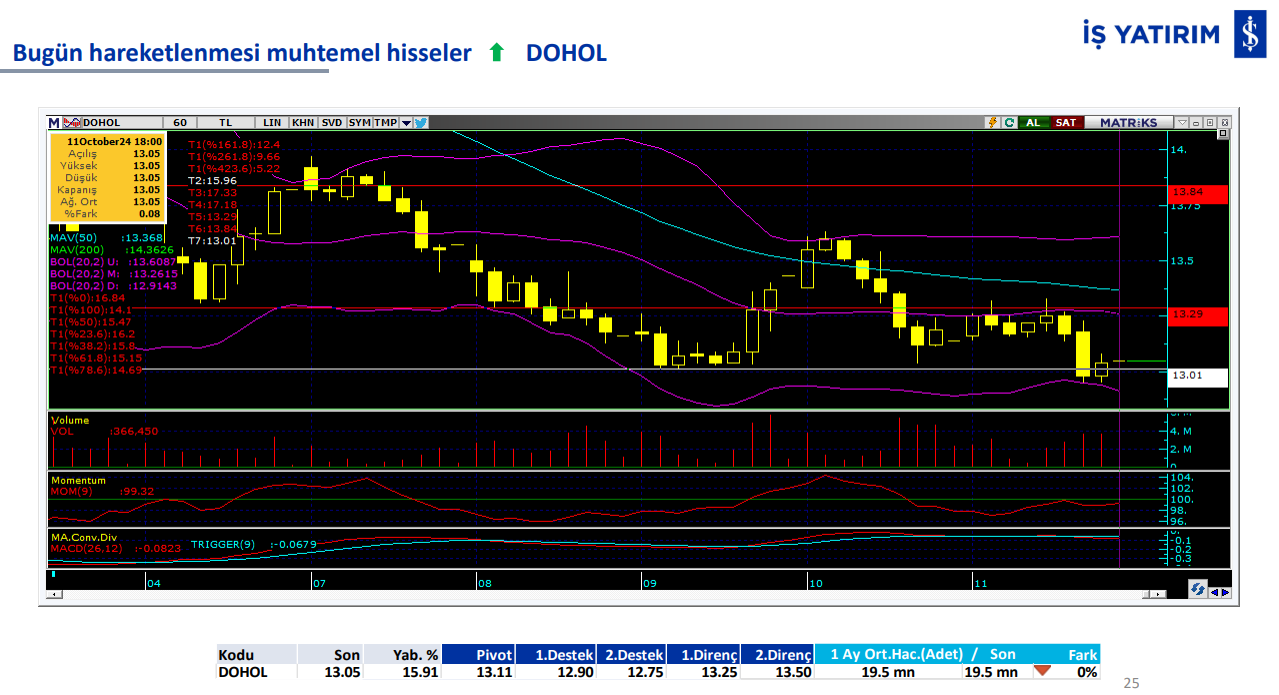The width and height of the screenshot is (1279, 695).
Task: Expand the triangle menu next to MATRIKS
Action: point(1182,123)
